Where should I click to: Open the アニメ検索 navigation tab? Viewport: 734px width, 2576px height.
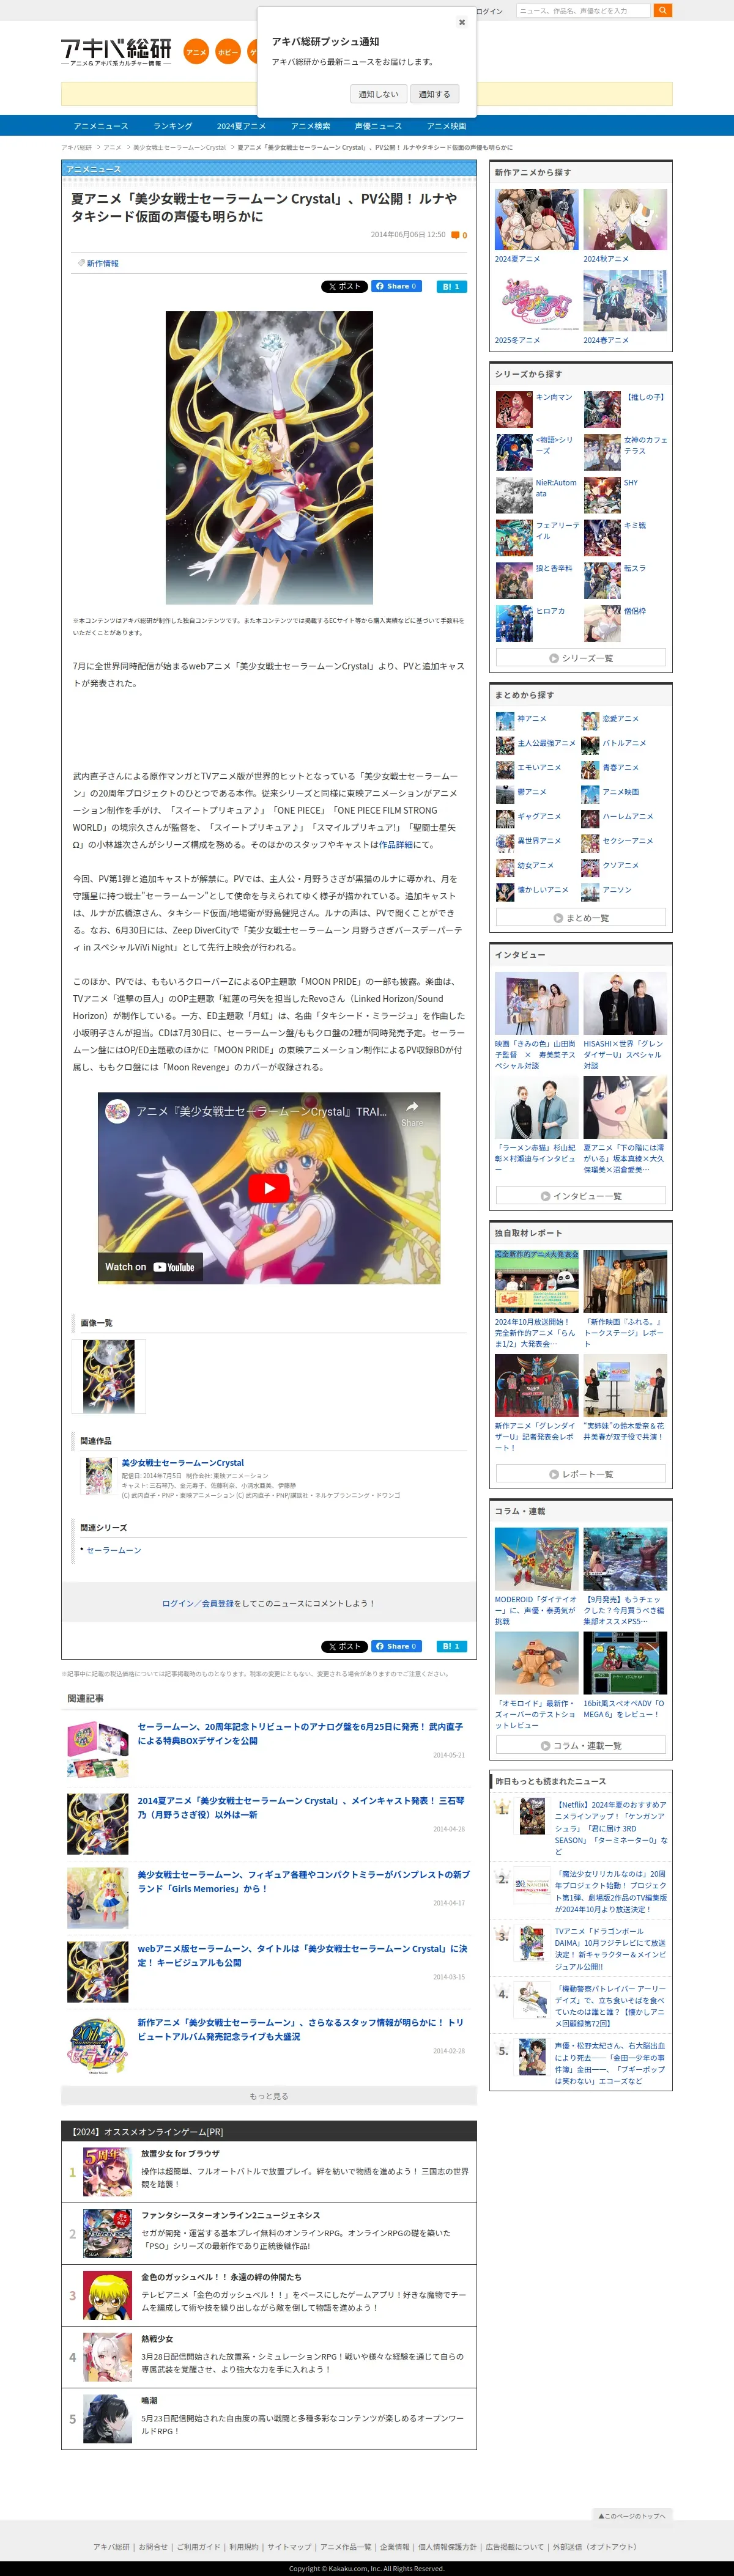click(x=310, y=126)
